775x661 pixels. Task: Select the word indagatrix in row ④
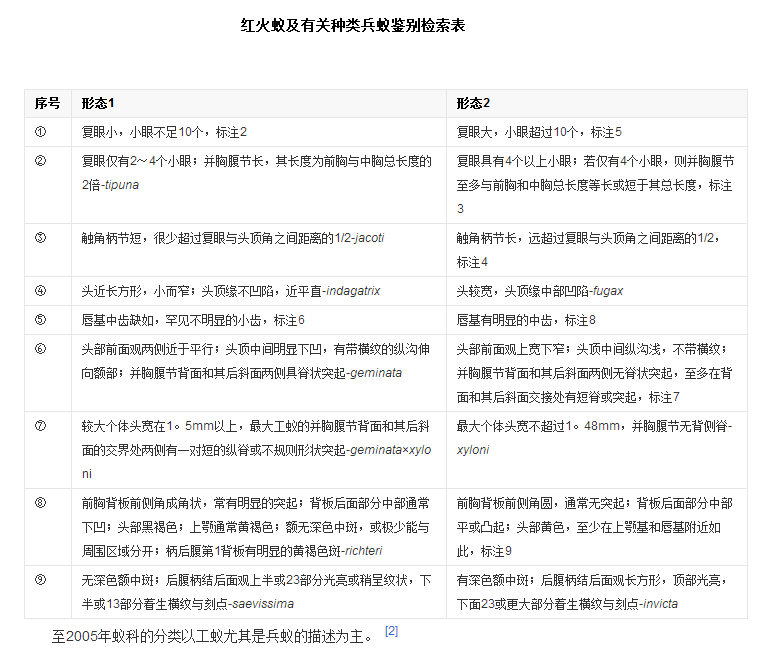(x=351, y=291)
